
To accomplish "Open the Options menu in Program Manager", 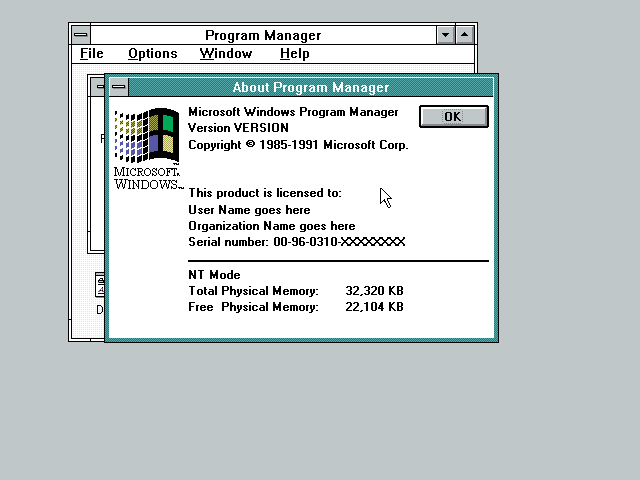I will tap(153, 53).
